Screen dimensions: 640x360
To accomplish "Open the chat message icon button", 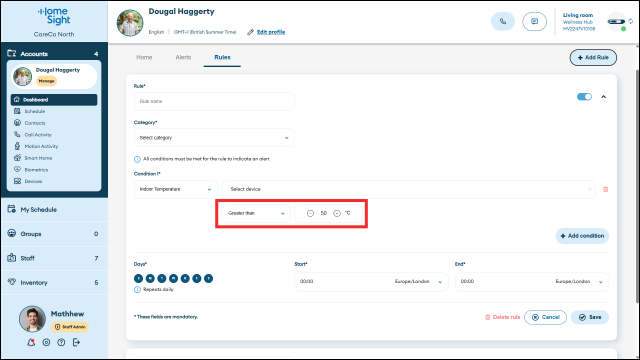I will click(x=534, y=22).
